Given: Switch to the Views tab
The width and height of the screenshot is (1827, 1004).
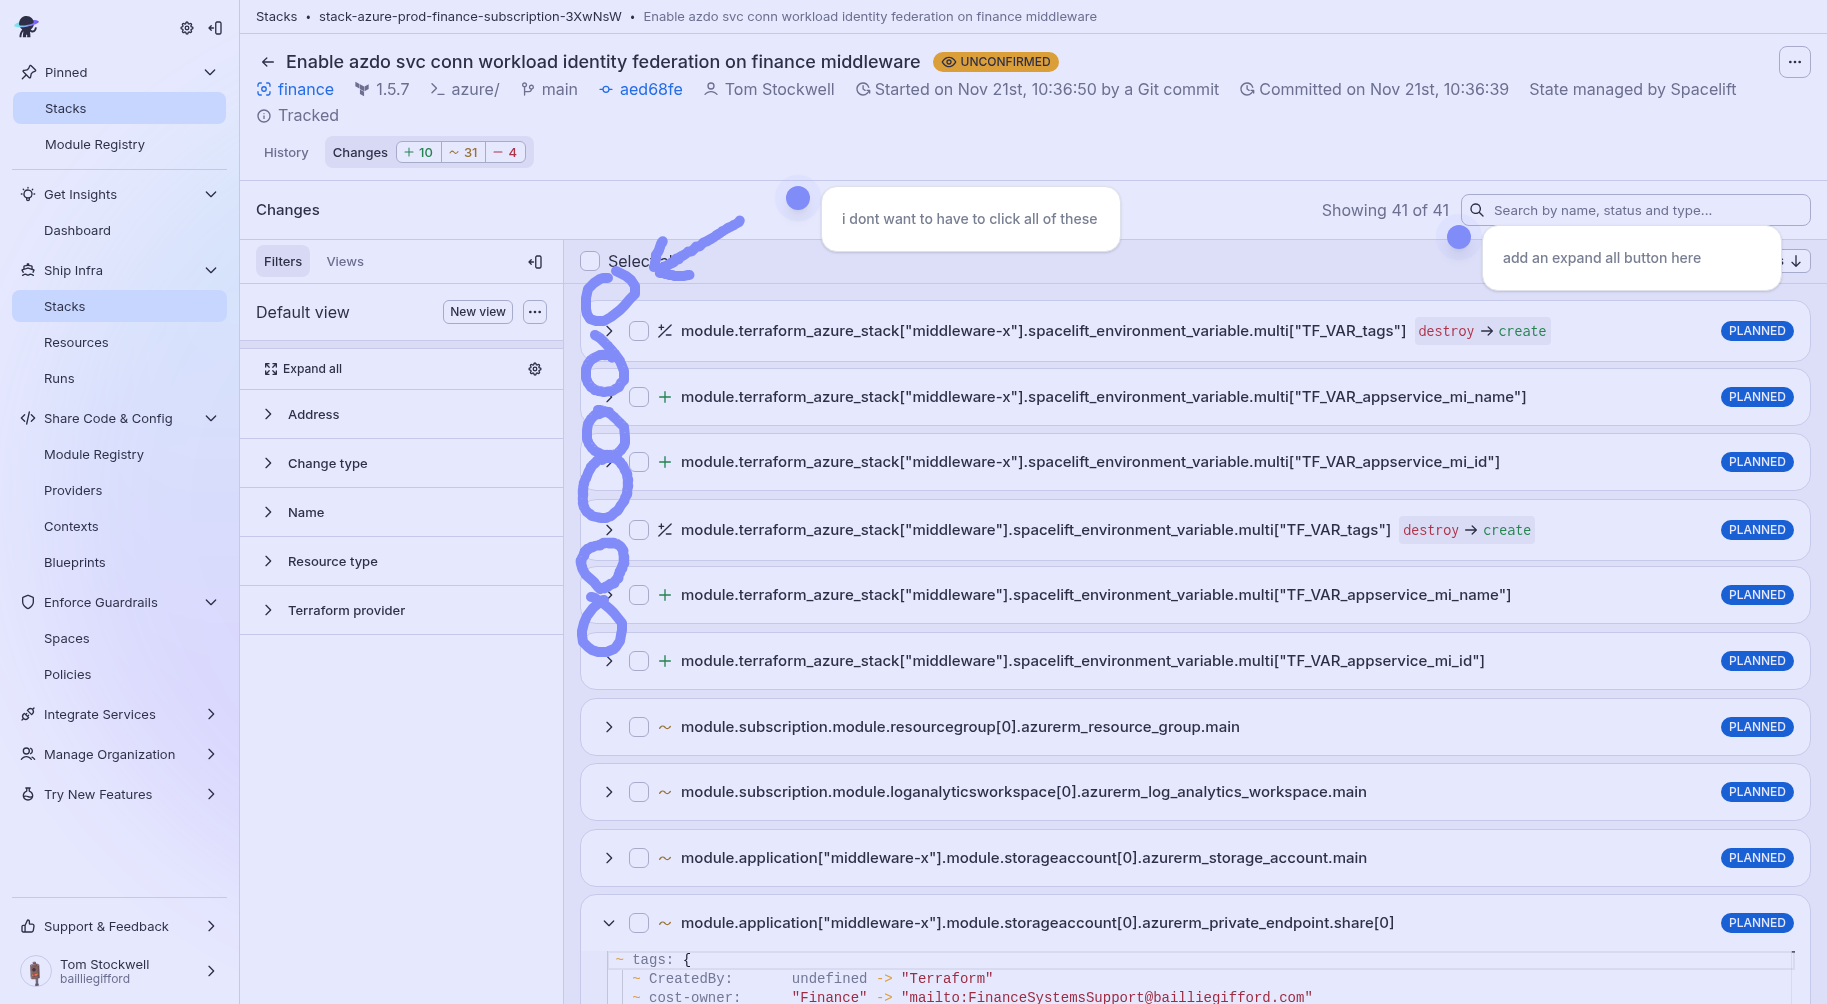Looking at the screenshot, I should click(345, 262).
